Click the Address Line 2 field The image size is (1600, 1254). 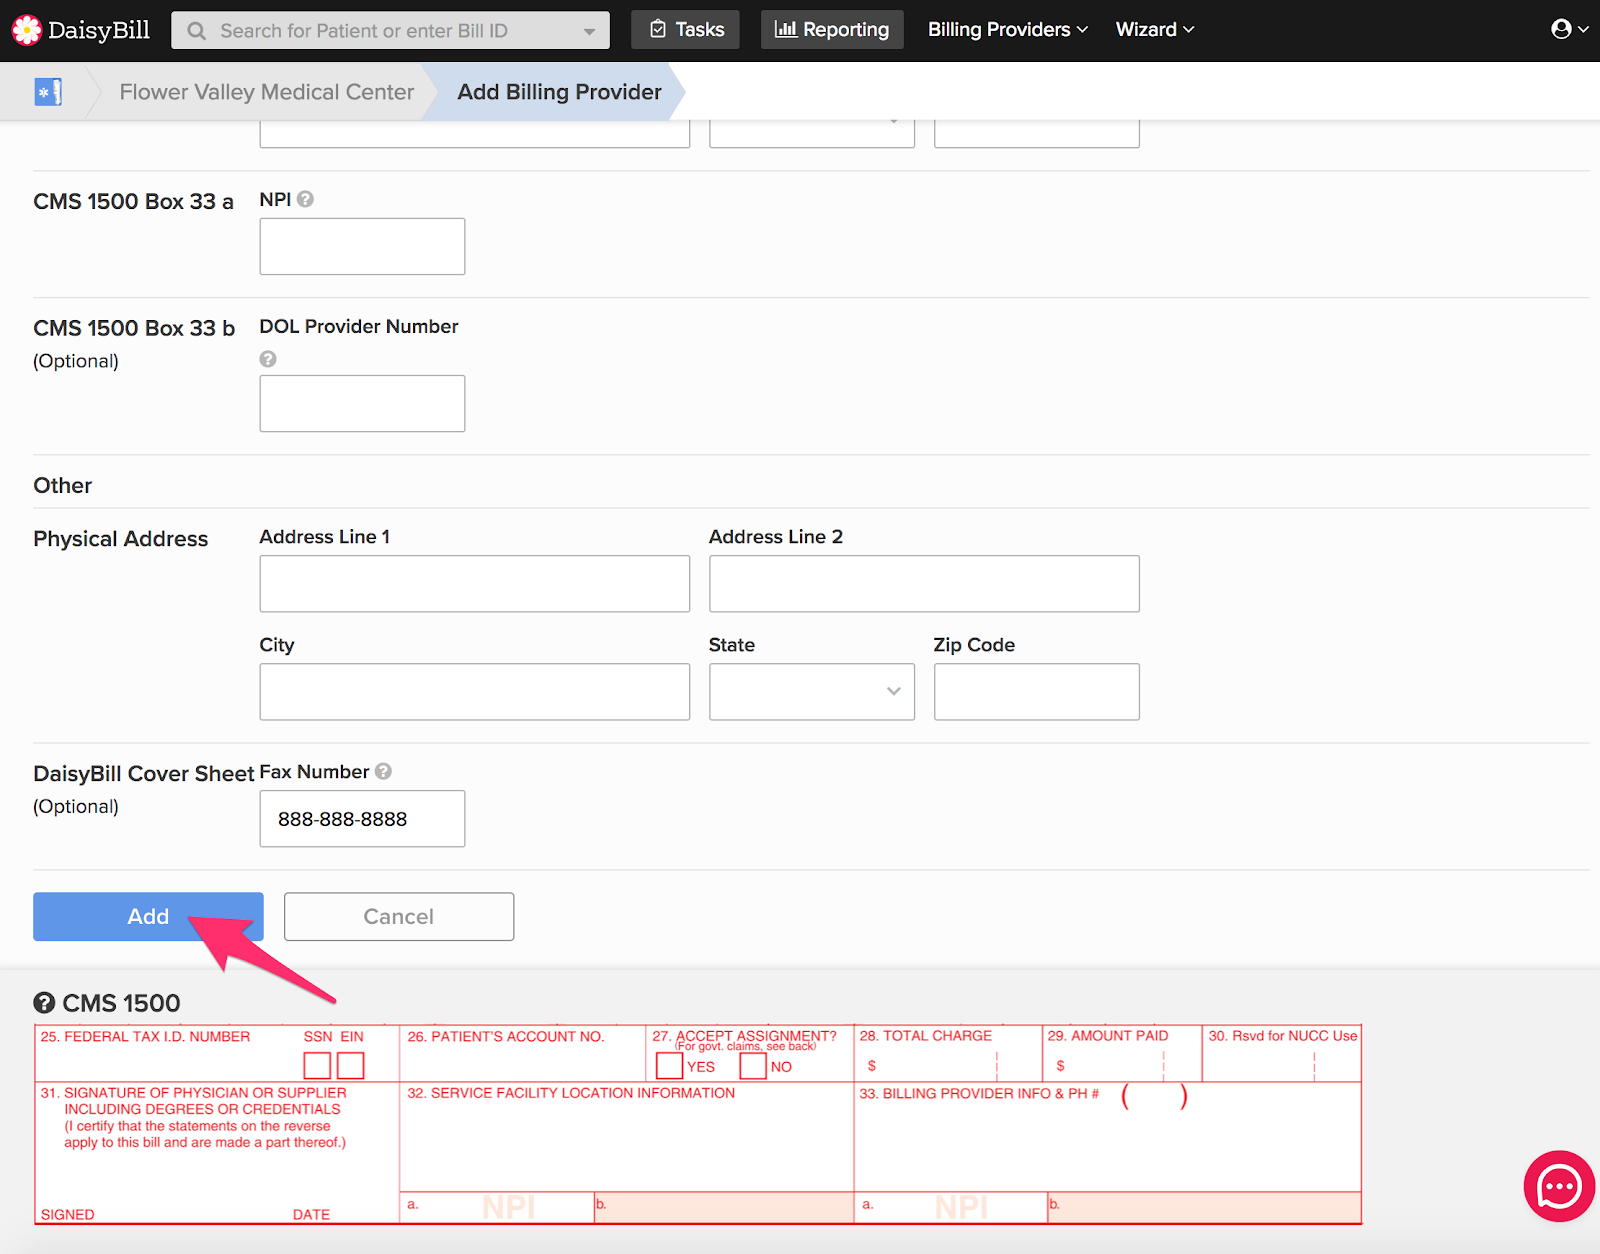[924, 584]
